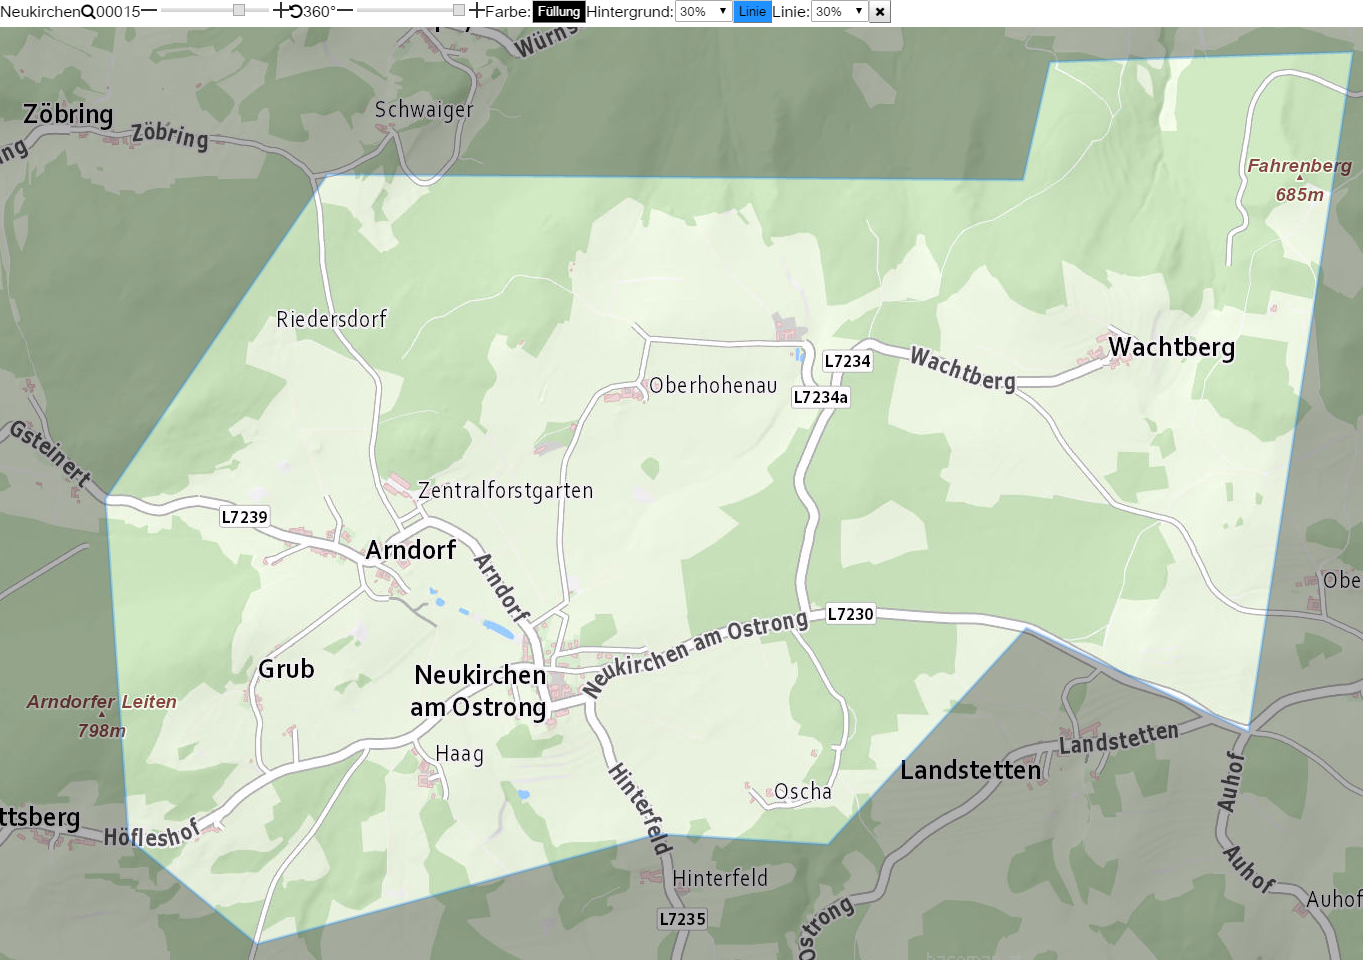The image size is (1363, 960).
Task: Click the Wachtberg village label
Action: tap(1171, 347)
